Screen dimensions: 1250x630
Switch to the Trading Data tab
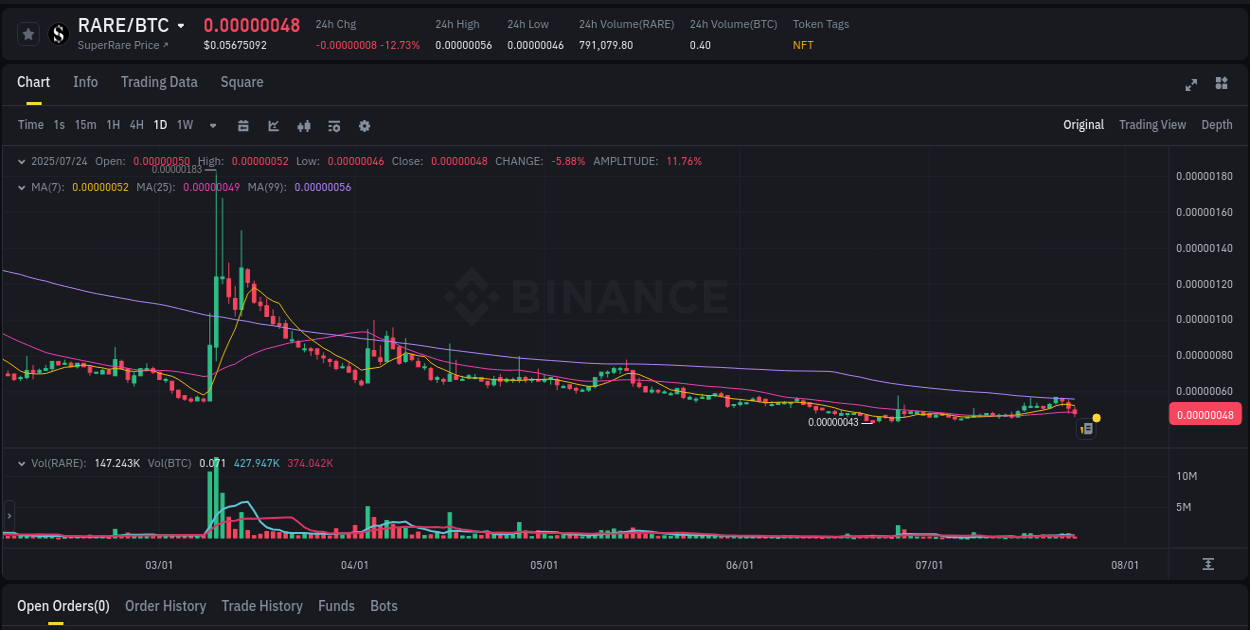159,82
